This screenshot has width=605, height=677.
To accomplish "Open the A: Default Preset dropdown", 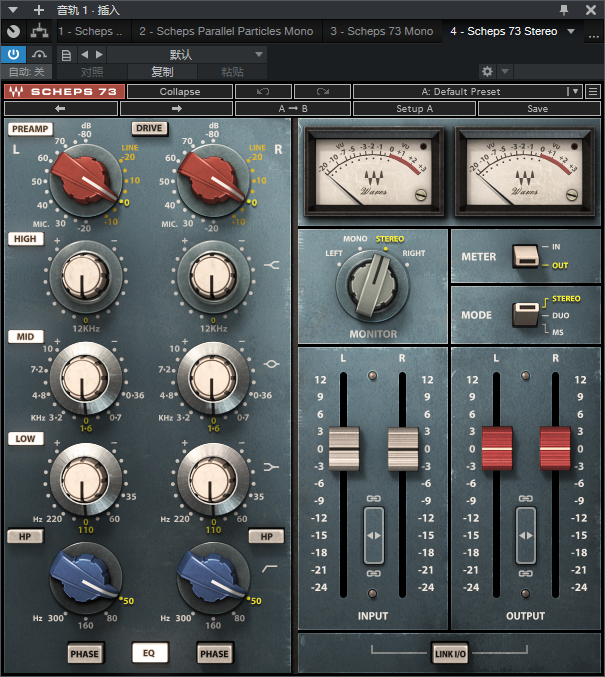I will pos(467,92).
